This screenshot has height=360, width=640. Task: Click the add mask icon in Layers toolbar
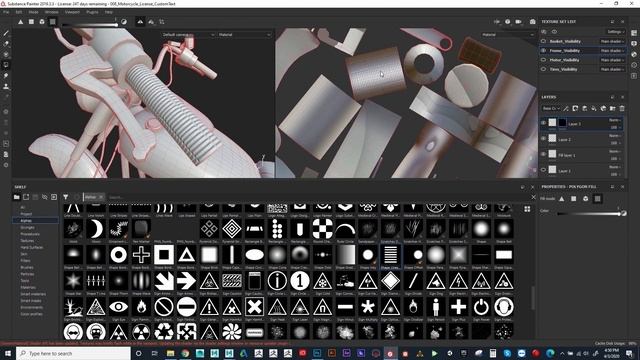tap(575, 108)
